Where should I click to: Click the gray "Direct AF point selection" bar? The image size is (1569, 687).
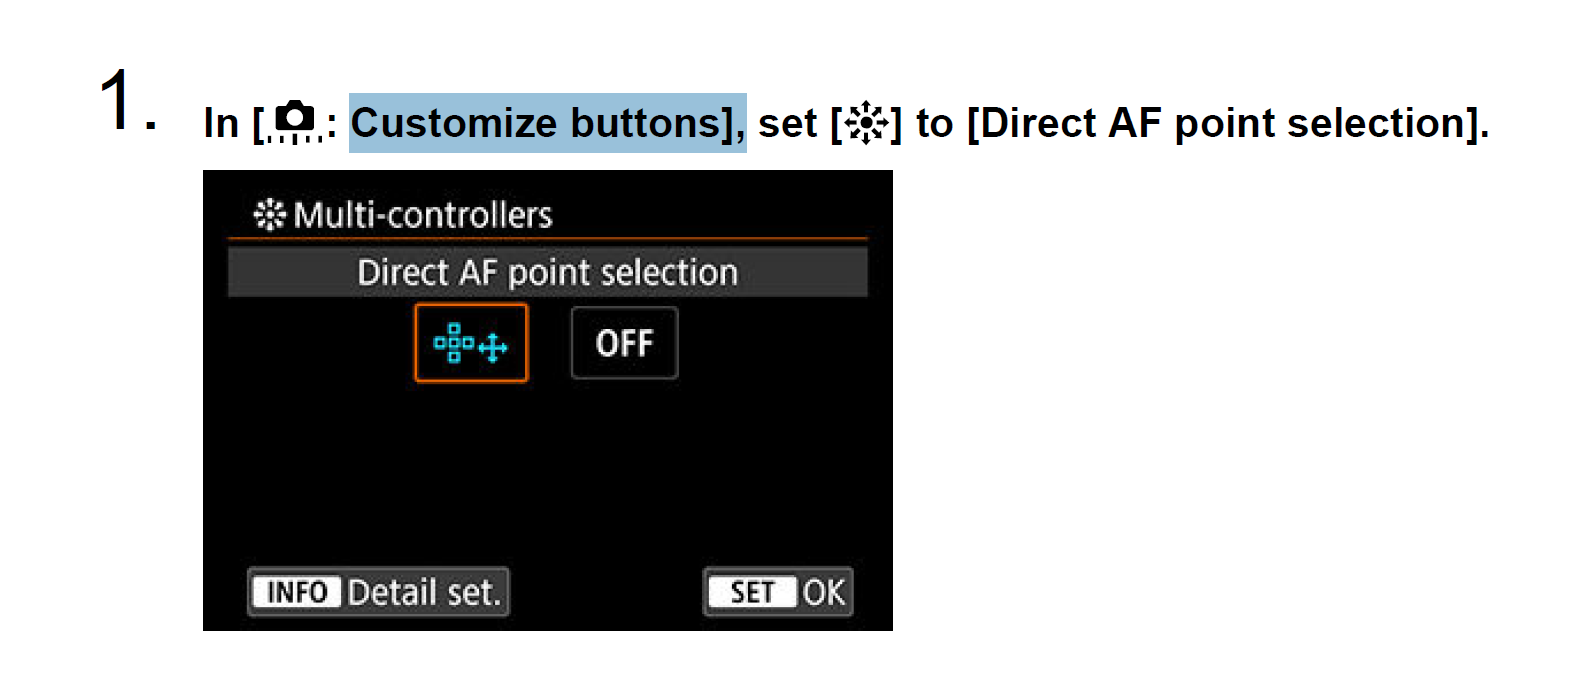coord(547,272)
